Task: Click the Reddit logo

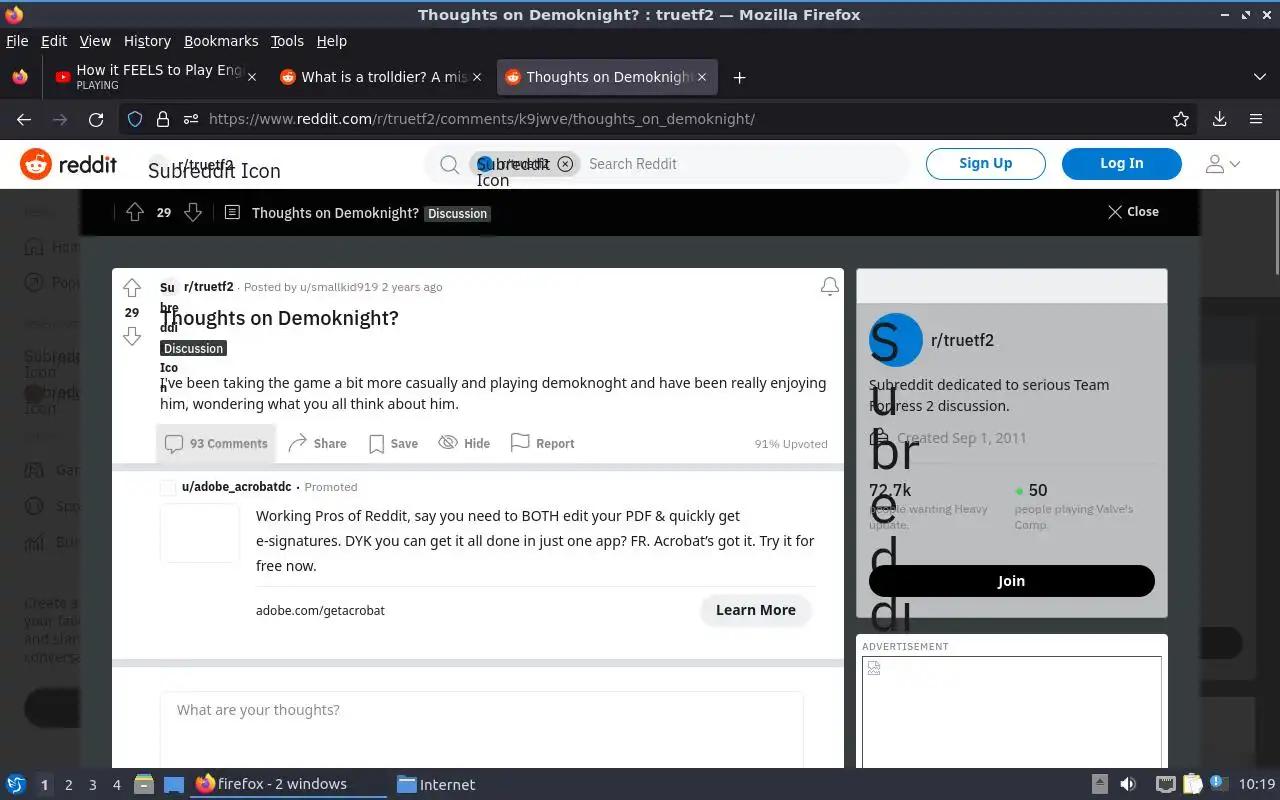Action: coord(69,164)
